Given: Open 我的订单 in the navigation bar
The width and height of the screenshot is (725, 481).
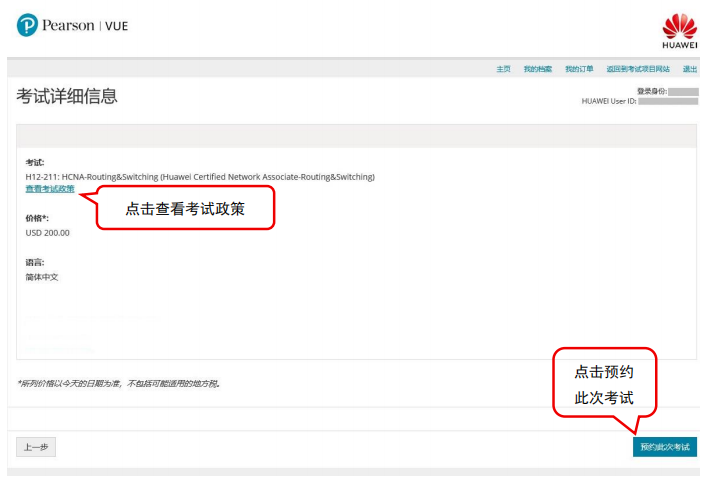Looking at the screenshot, I should coord(578,69).
